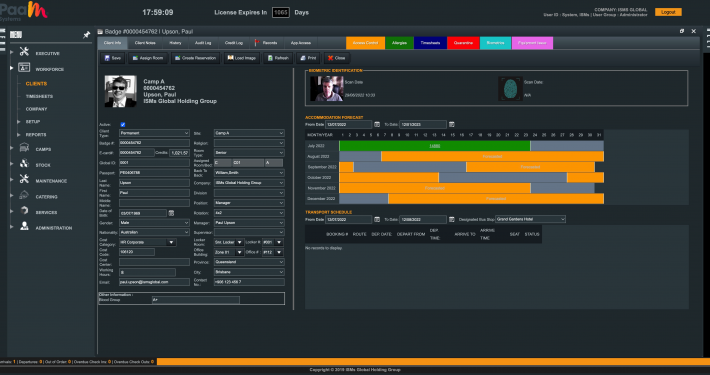Open calendar for transport schedule To Date

pos(451,219)
